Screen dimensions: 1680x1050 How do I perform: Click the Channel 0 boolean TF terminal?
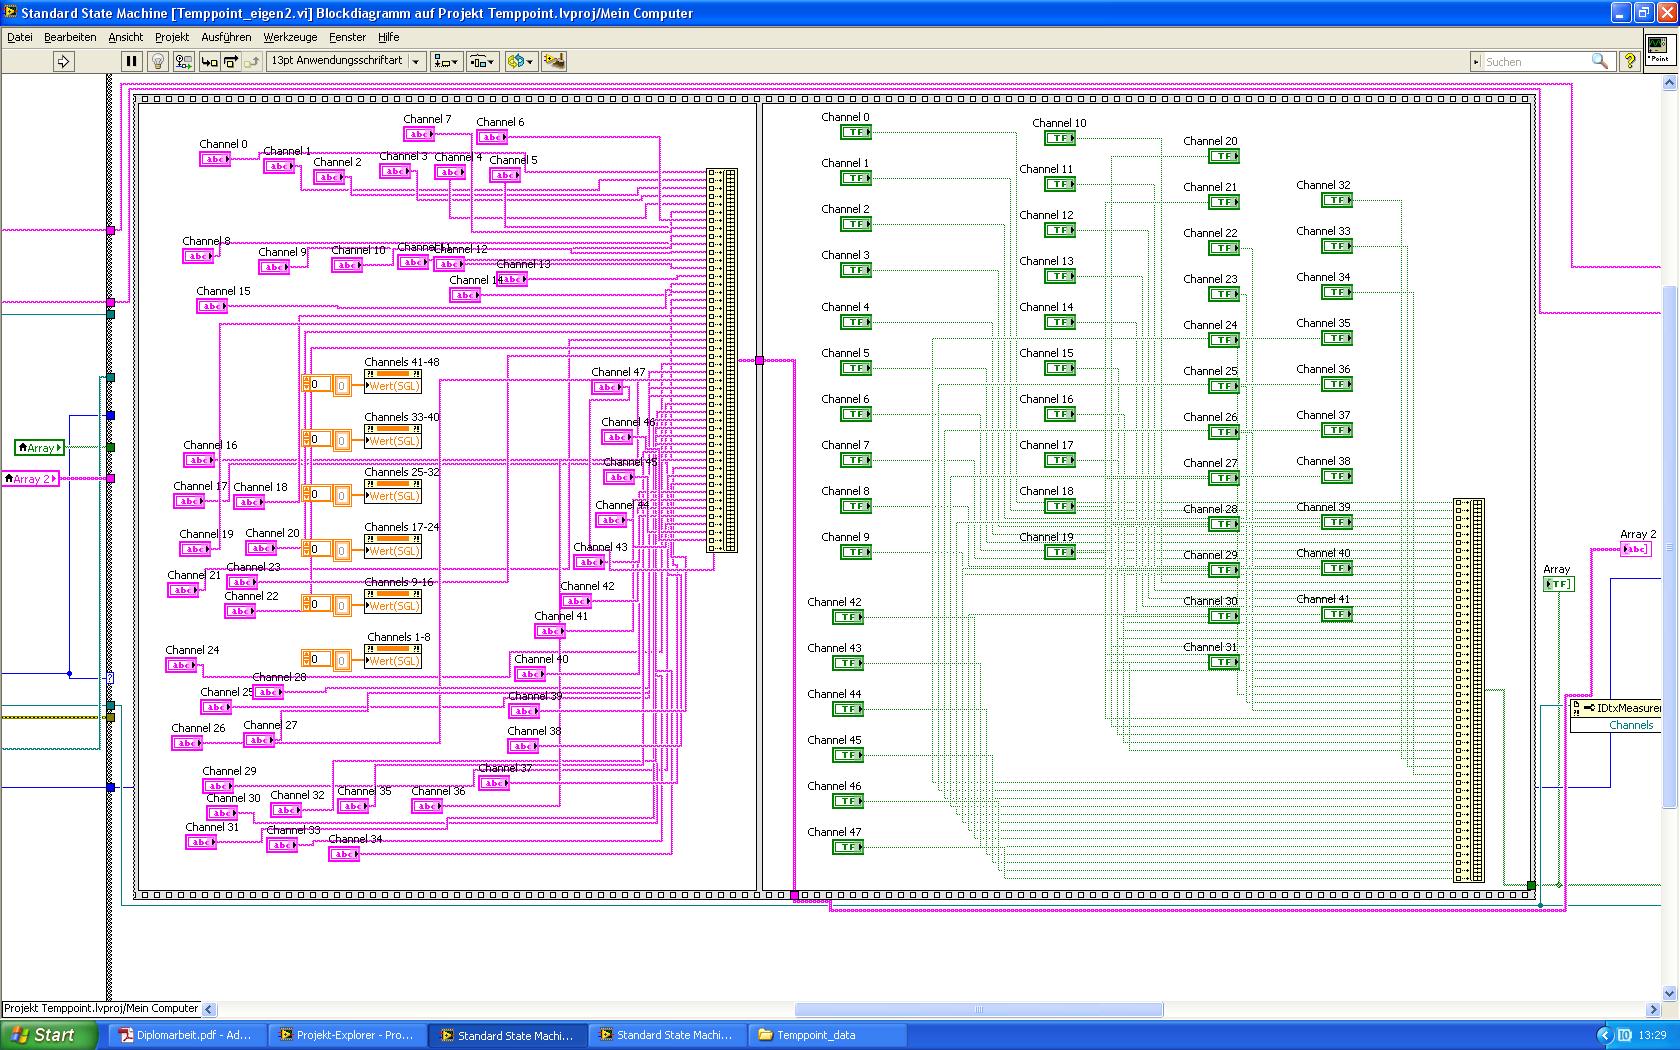coord(855,133)
